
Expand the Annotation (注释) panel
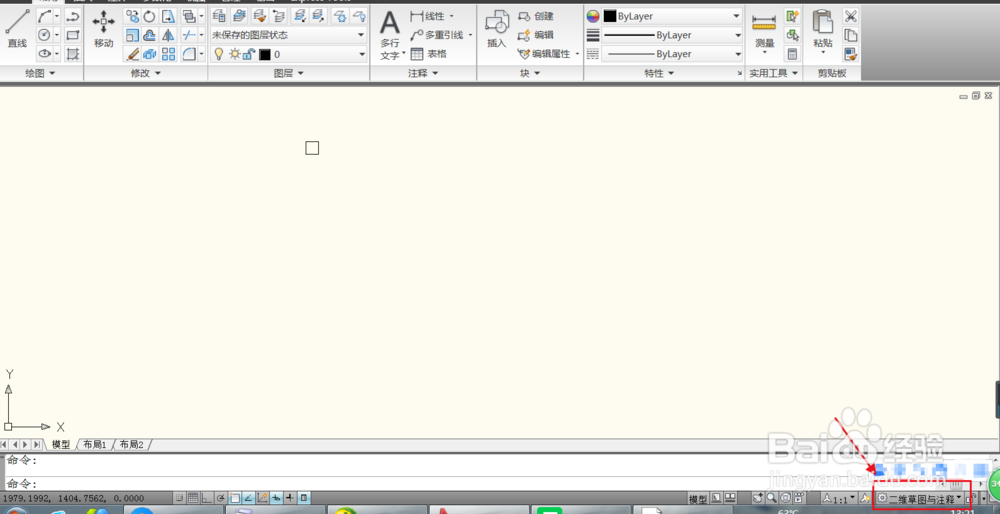point(423,73)
